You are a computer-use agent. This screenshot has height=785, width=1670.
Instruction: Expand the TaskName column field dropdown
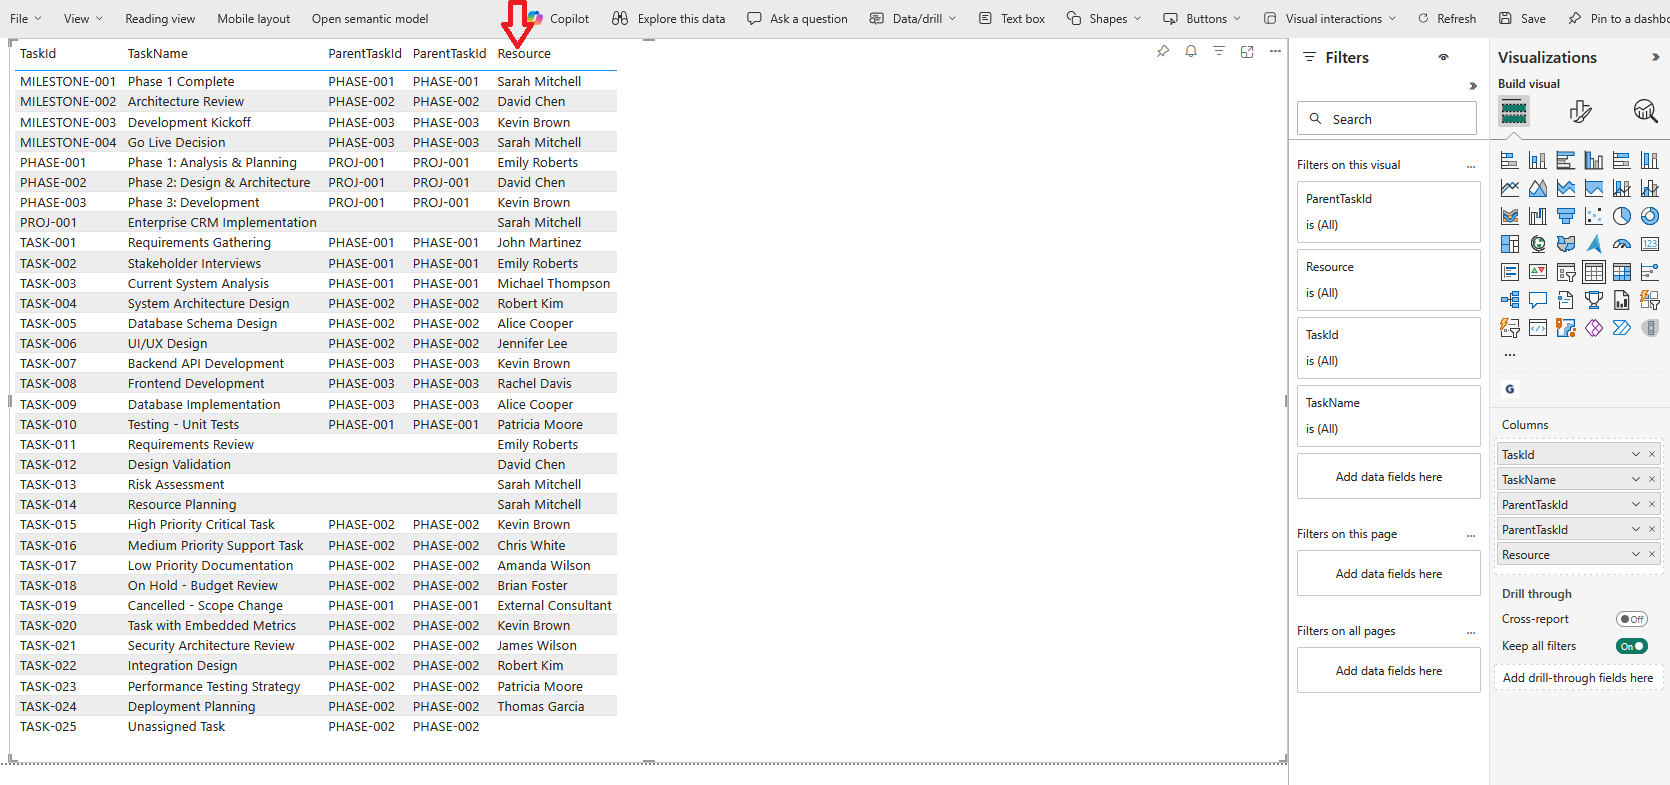pyautogui.click(x=1636, y=480)
